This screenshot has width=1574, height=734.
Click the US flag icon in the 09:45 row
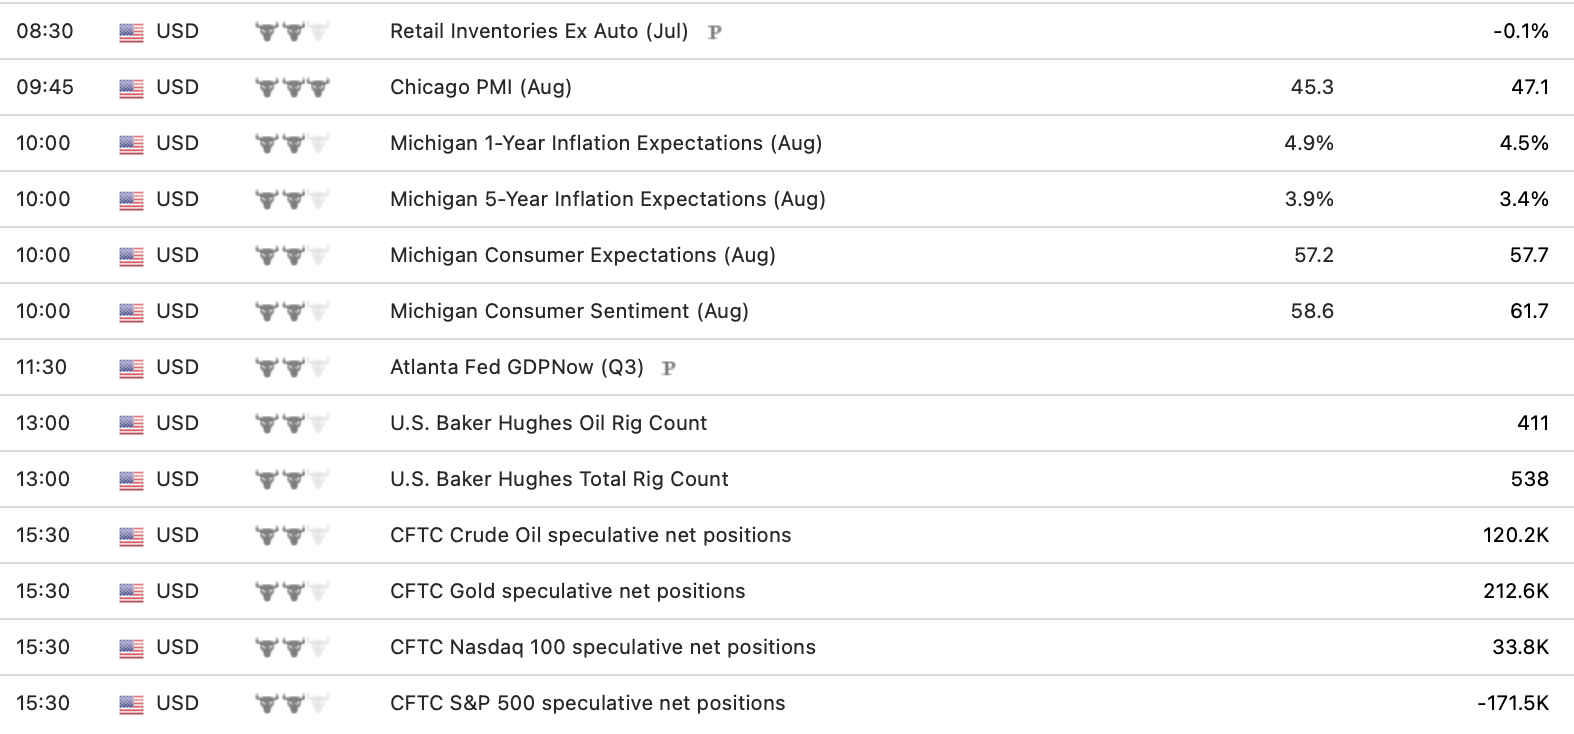(131, 88)
